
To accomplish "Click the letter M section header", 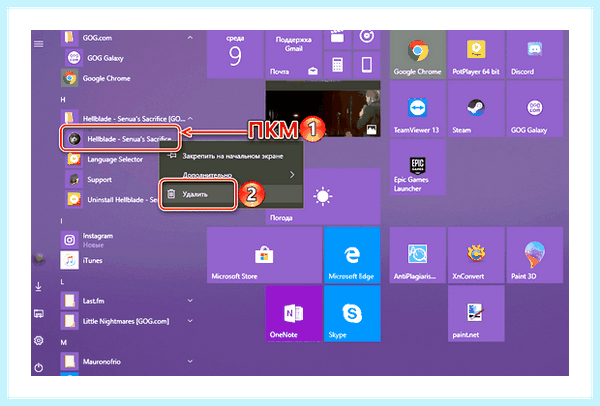I will [64, 342].
